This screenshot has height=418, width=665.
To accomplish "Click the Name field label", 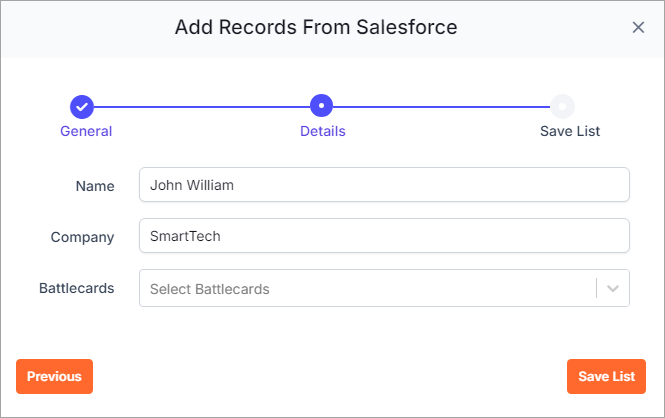I will pos(95,186).
